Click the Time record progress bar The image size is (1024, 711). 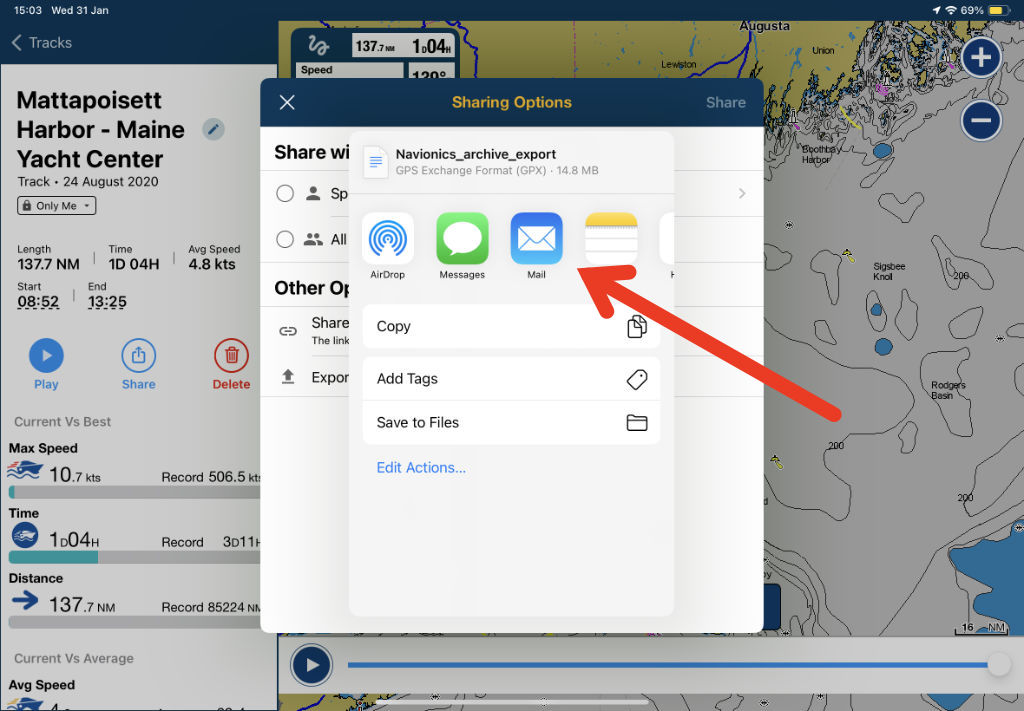pyautogui.click(x=135, y=557)
